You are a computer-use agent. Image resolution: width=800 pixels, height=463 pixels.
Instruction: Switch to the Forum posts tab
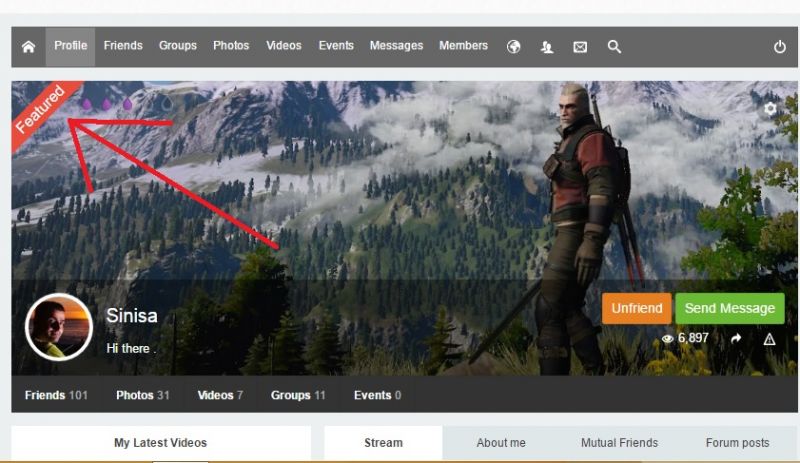pos(737,443)
